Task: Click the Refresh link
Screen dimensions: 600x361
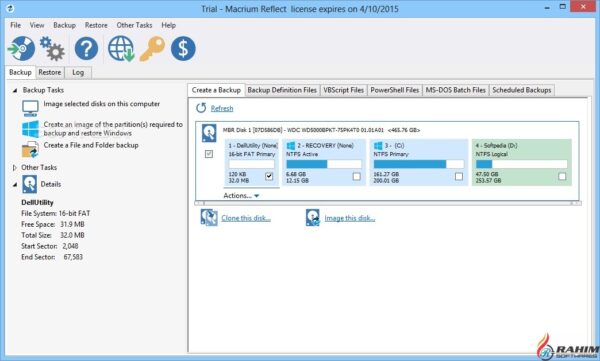Action: (x=222, y=109)
